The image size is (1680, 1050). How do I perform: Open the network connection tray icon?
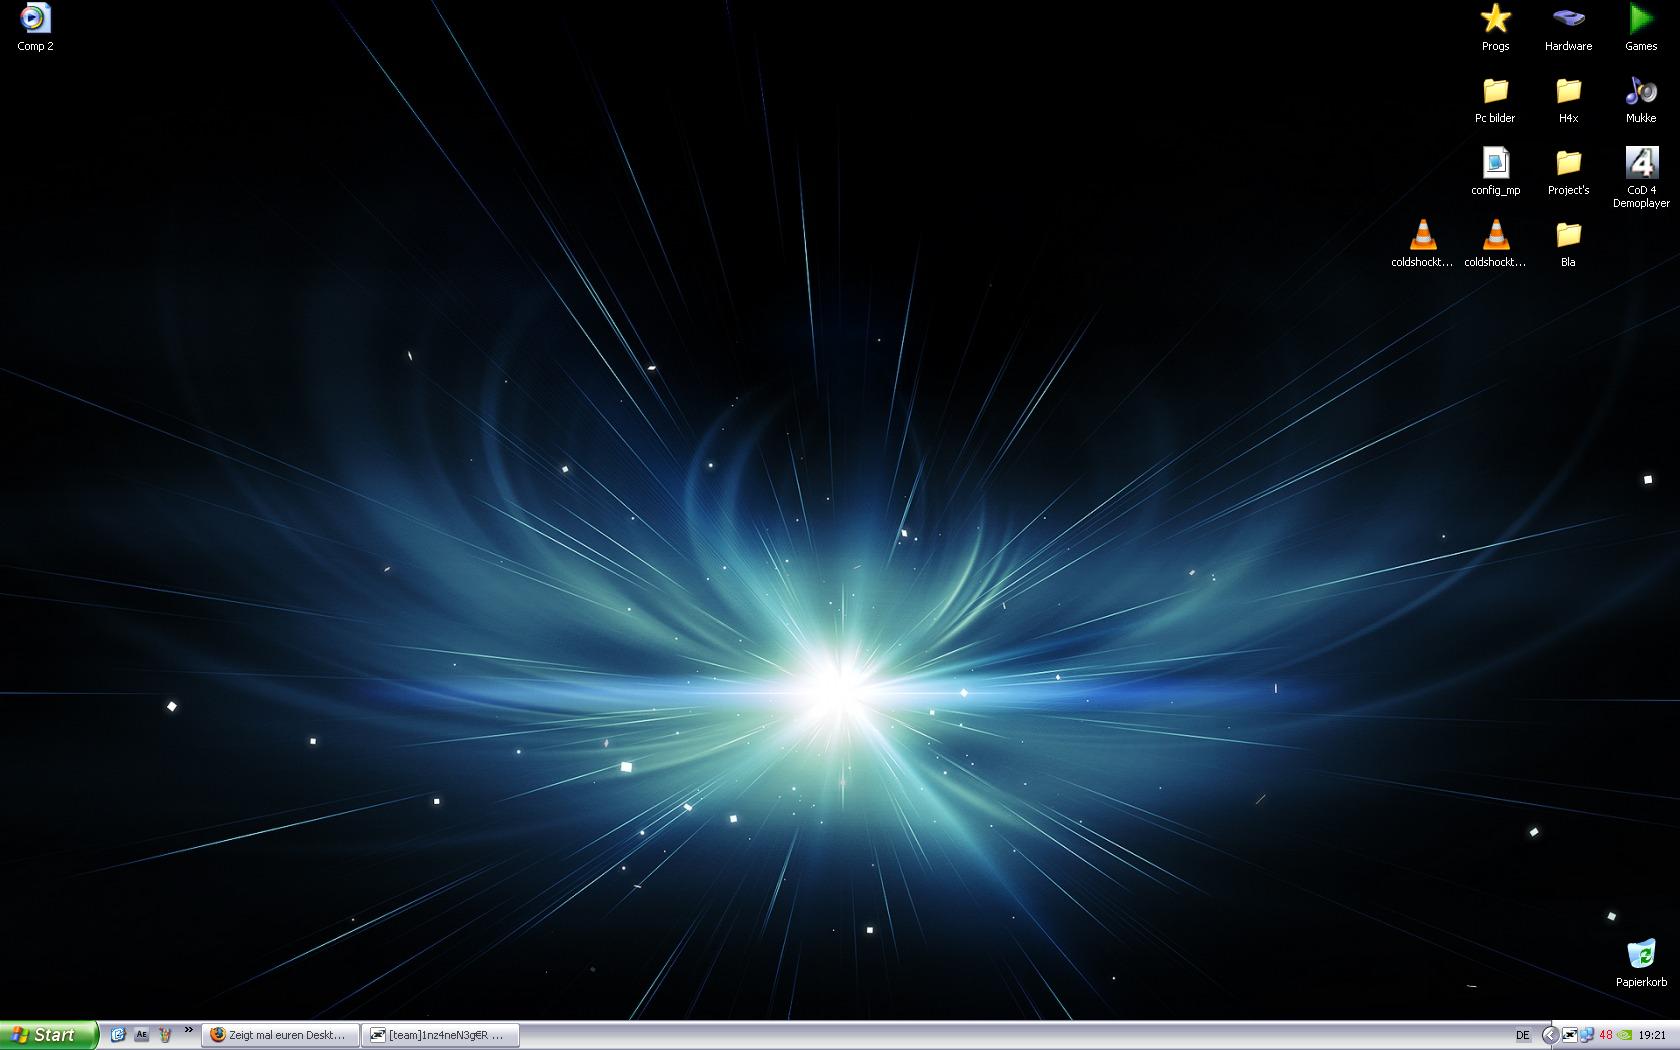point(1587,1035)
